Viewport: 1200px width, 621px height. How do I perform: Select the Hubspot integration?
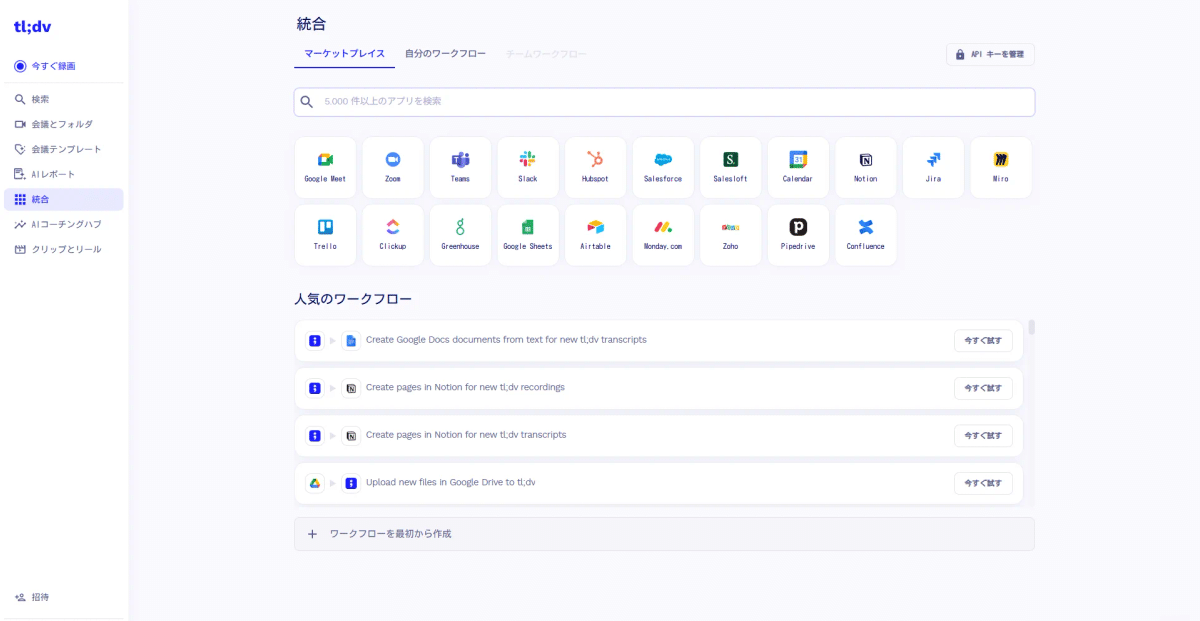[595, 167]
